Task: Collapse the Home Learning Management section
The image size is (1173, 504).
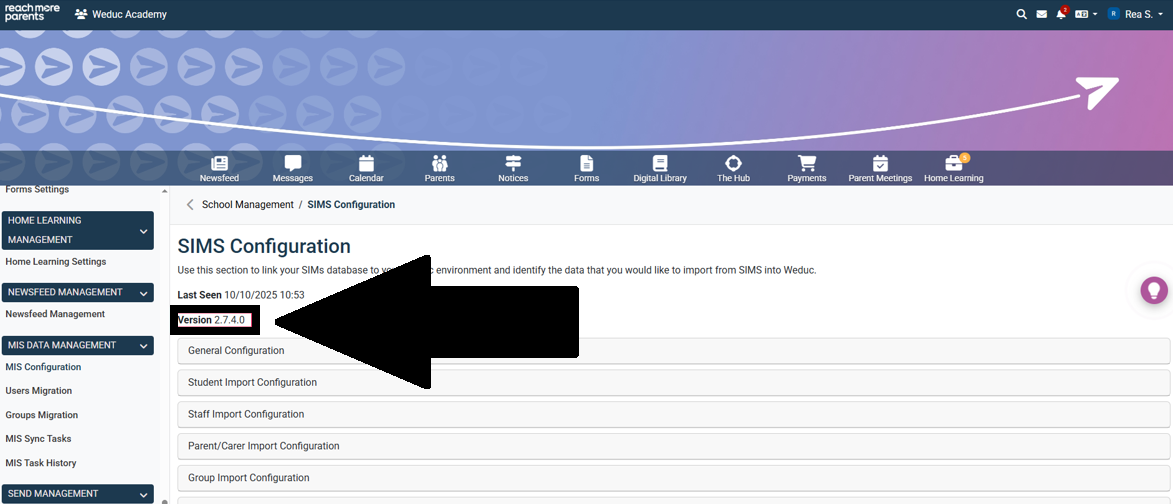Action: click(143, 231)
